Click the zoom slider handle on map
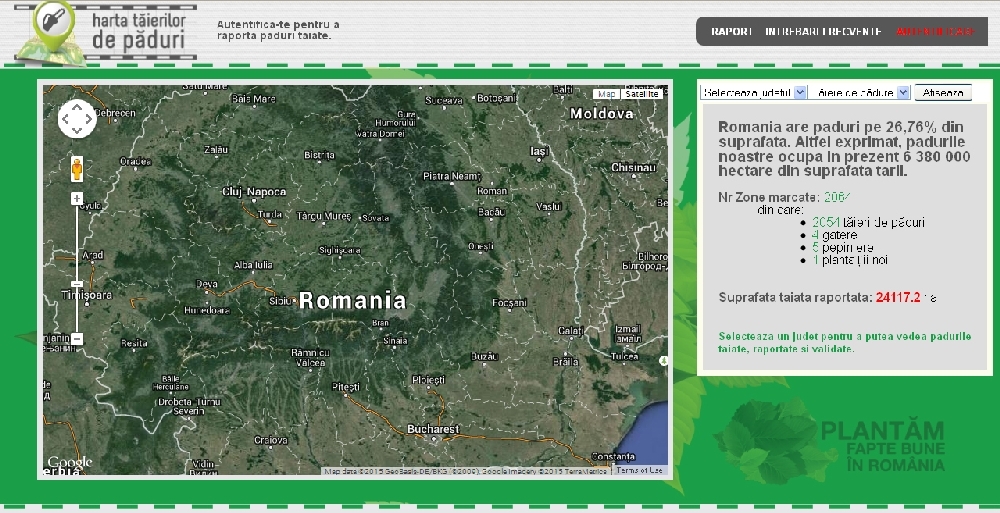Viewport: 1000px width, 513px height. (x=77, y=283)
